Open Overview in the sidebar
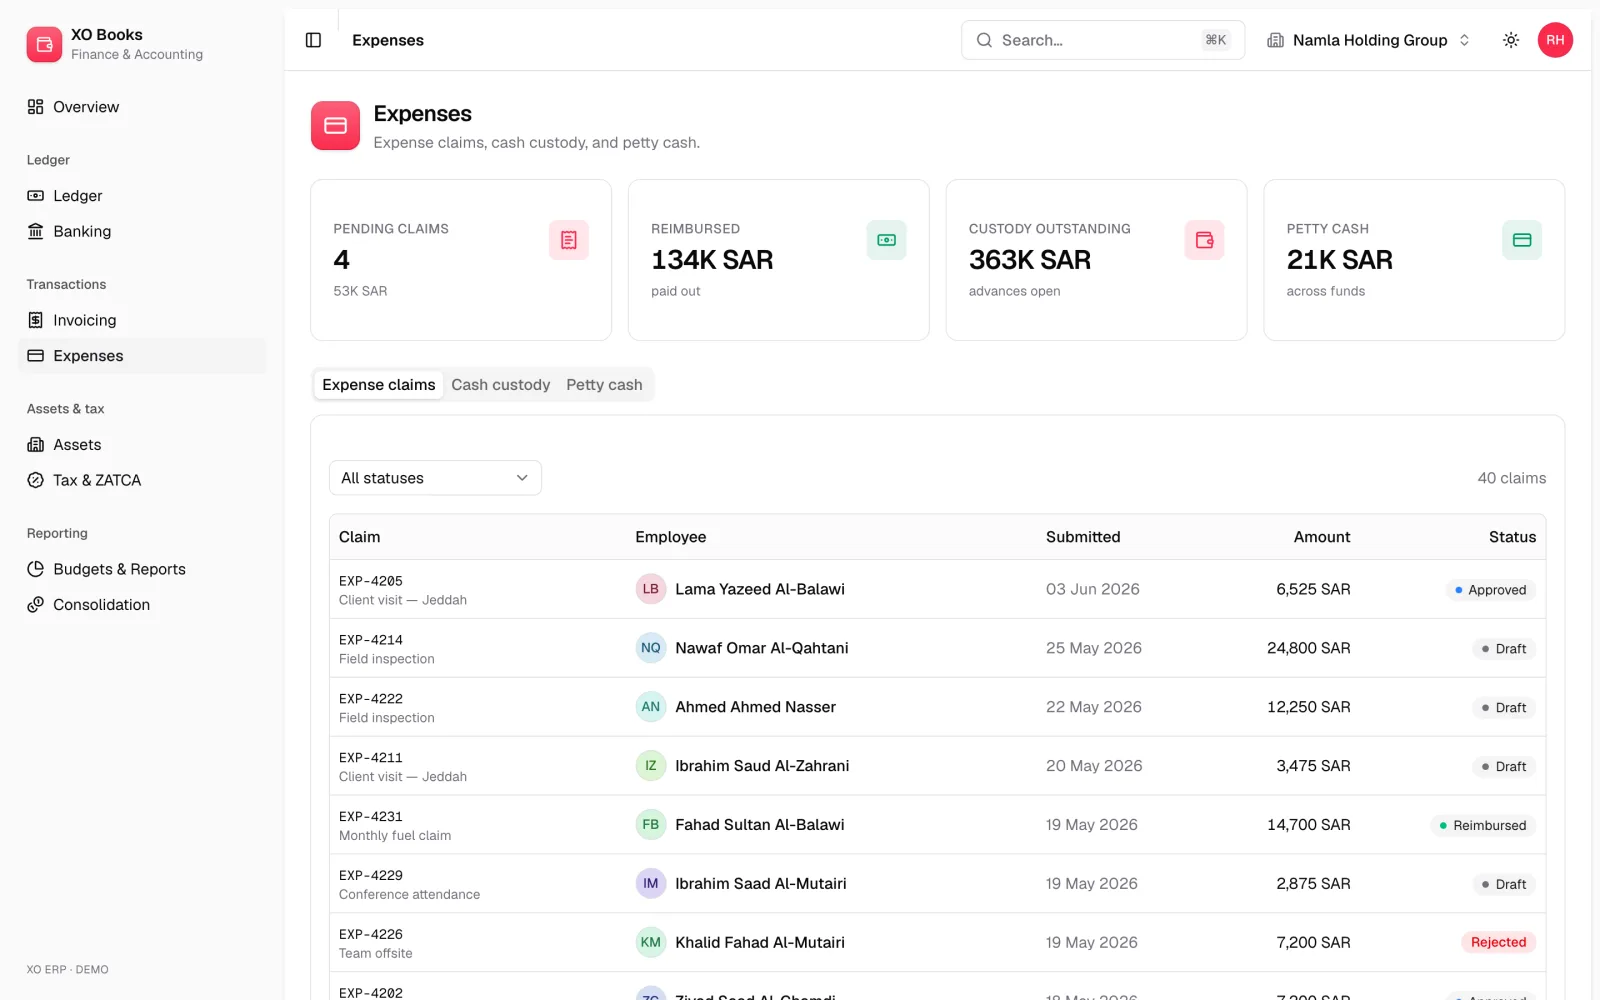The width and height of the screenshot is (1600, 1000). (142, 107)
